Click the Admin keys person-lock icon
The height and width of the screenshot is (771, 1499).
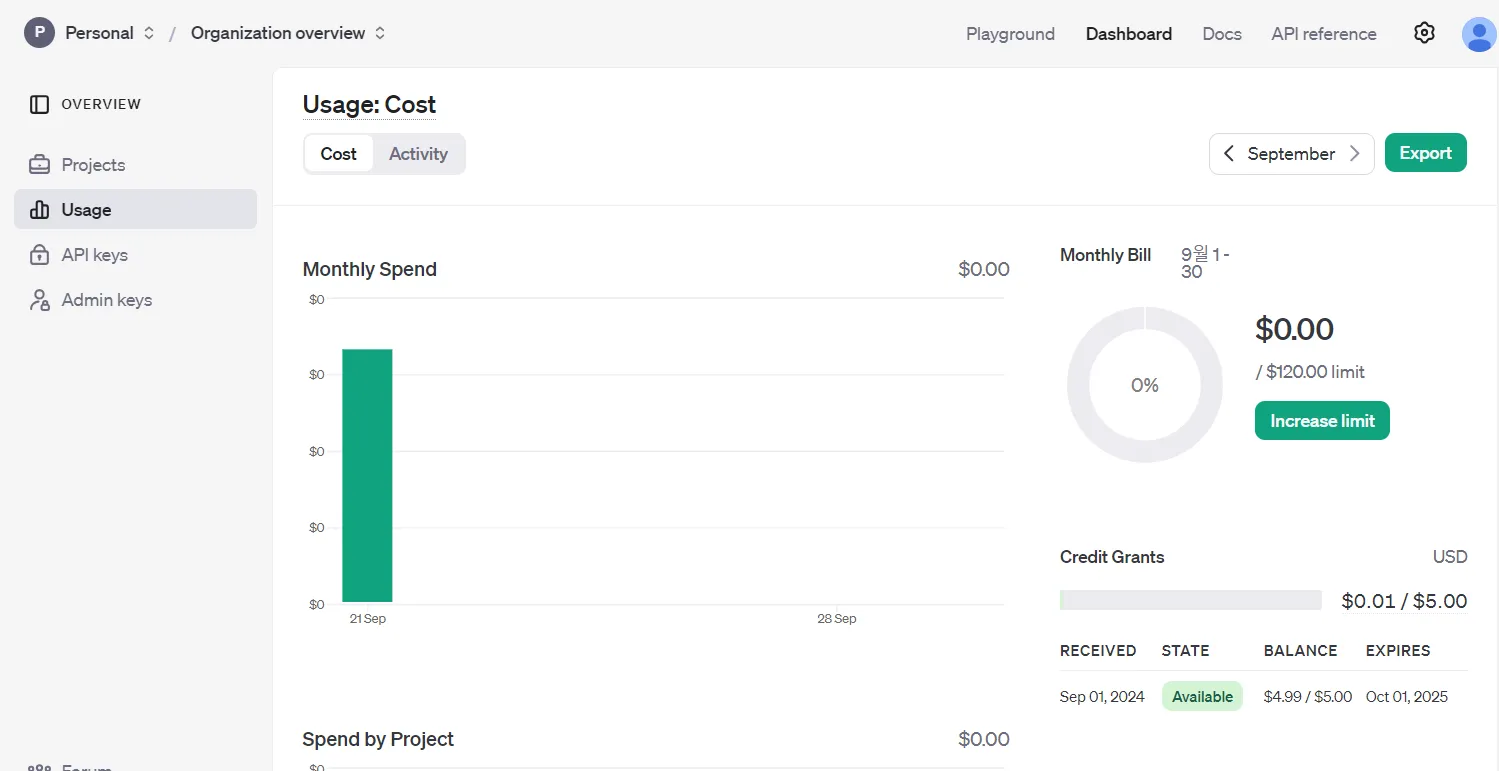click(39, 300)
